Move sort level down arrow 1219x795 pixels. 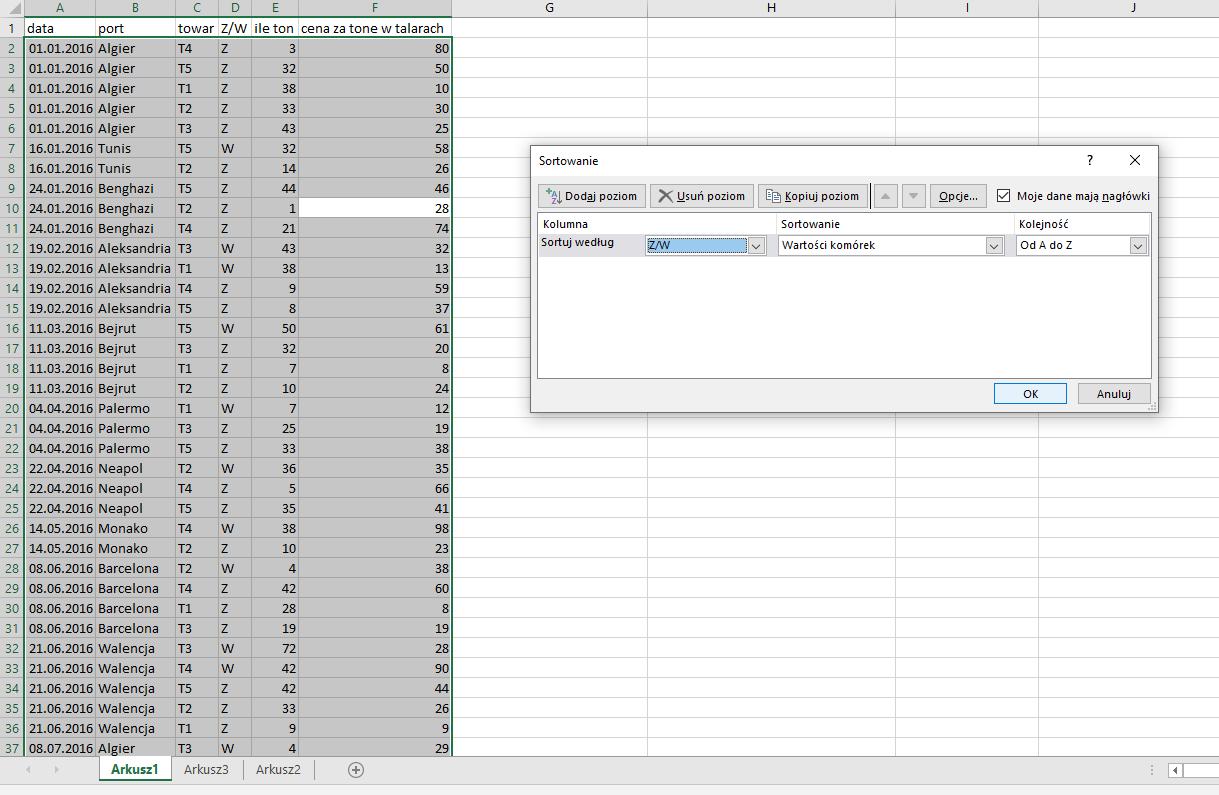[x=914, y=196]
